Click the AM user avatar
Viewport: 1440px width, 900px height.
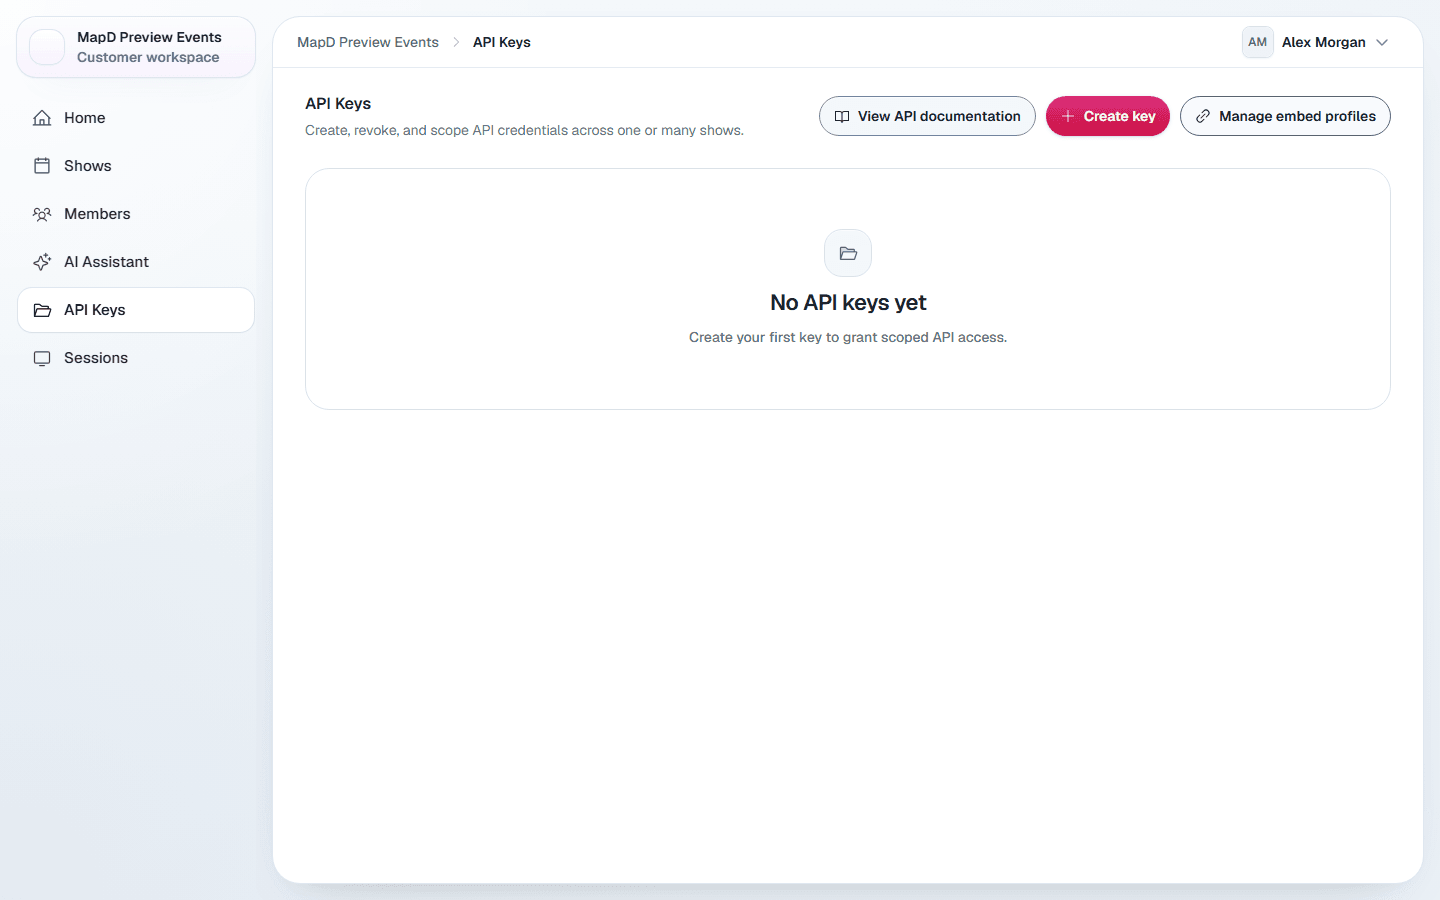tap(1258, 42)
